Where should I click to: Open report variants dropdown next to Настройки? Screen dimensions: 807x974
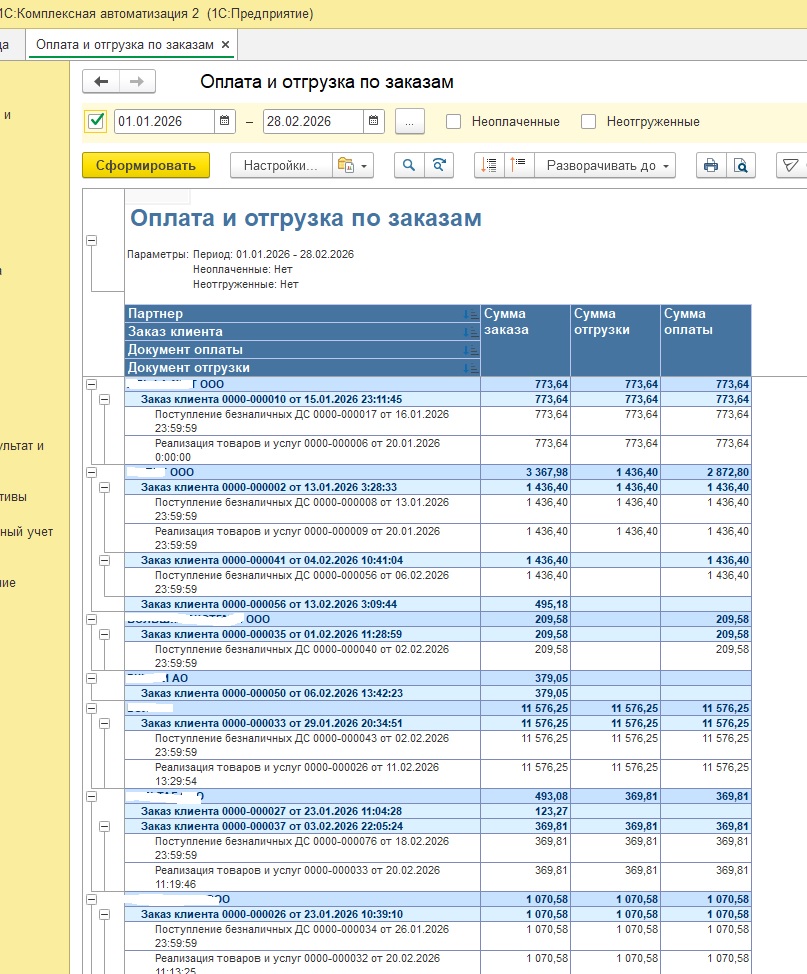354,166
